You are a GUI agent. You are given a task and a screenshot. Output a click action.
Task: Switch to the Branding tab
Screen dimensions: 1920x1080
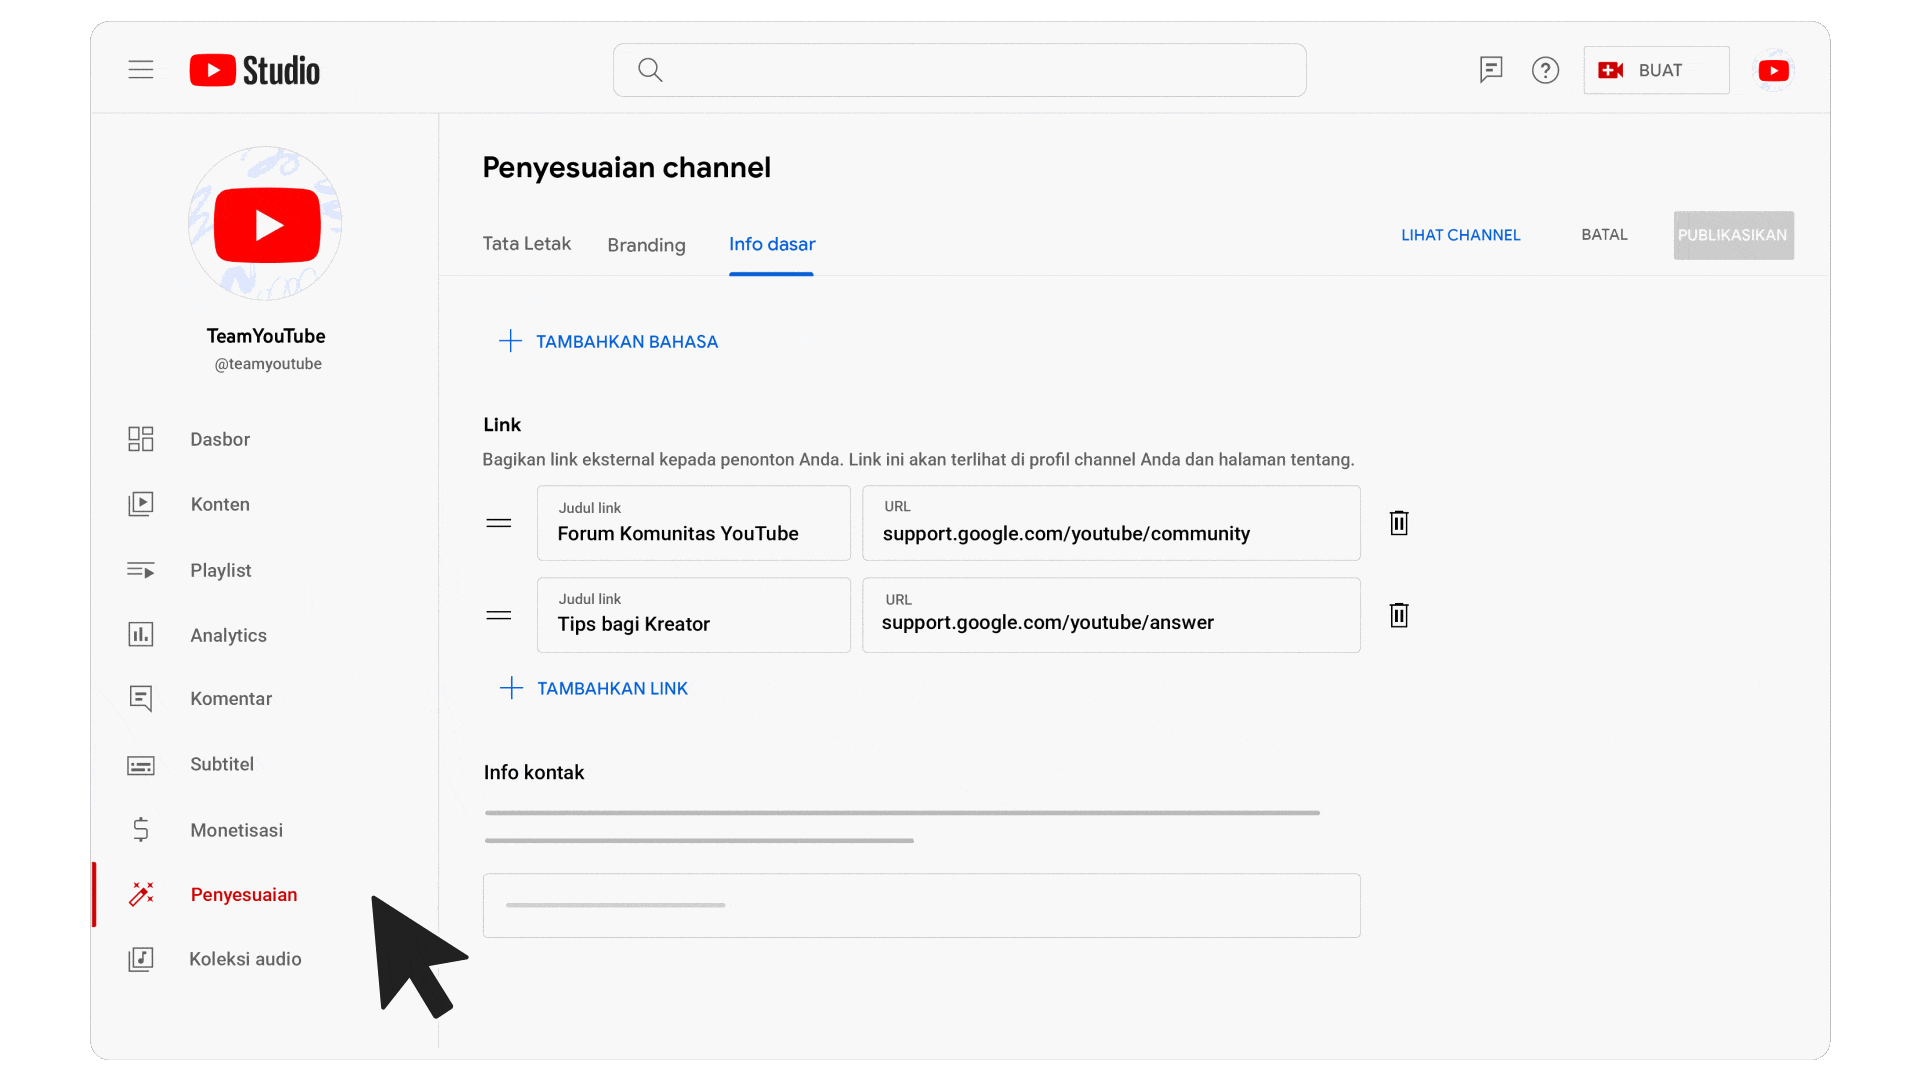click(645, 245)
